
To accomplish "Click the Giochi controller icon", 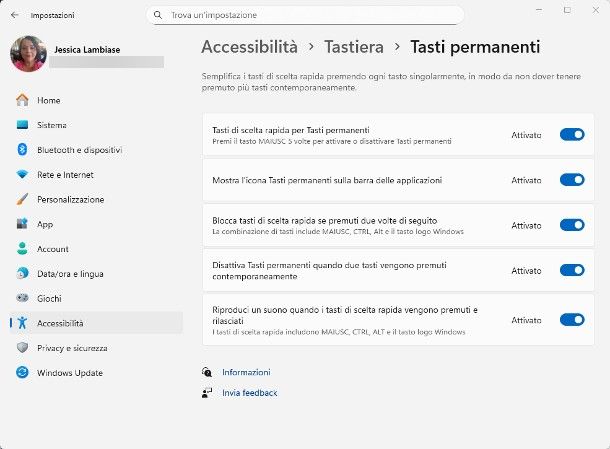I will point(22,298).
